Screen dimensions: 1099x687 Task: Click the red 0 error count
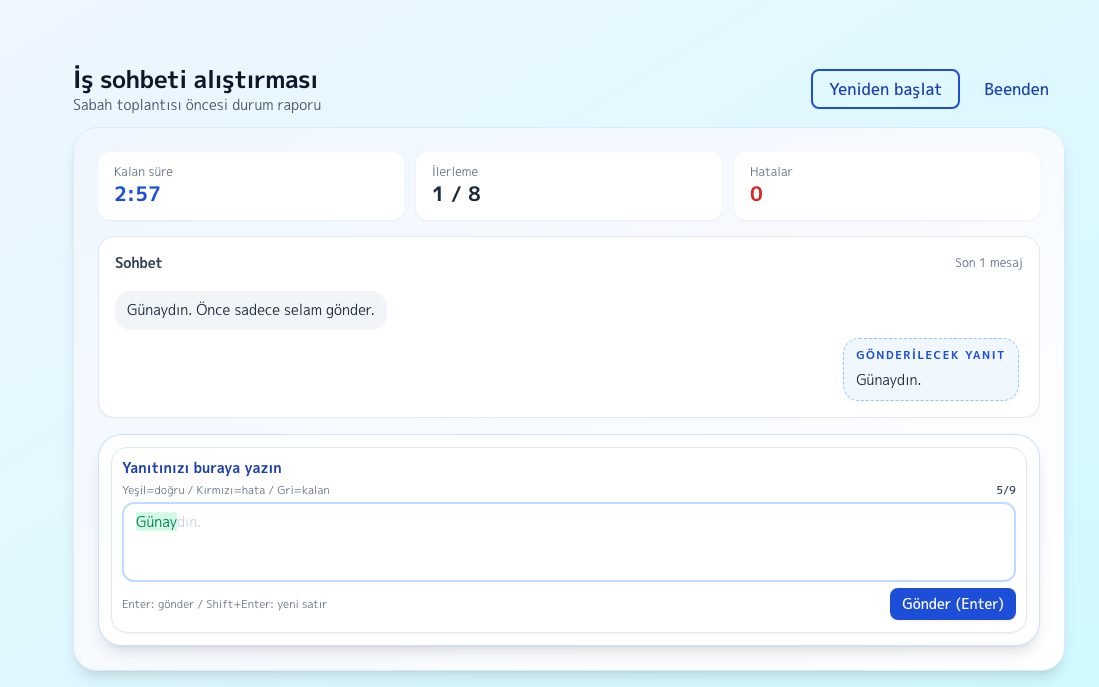click(x=756, y=194)
